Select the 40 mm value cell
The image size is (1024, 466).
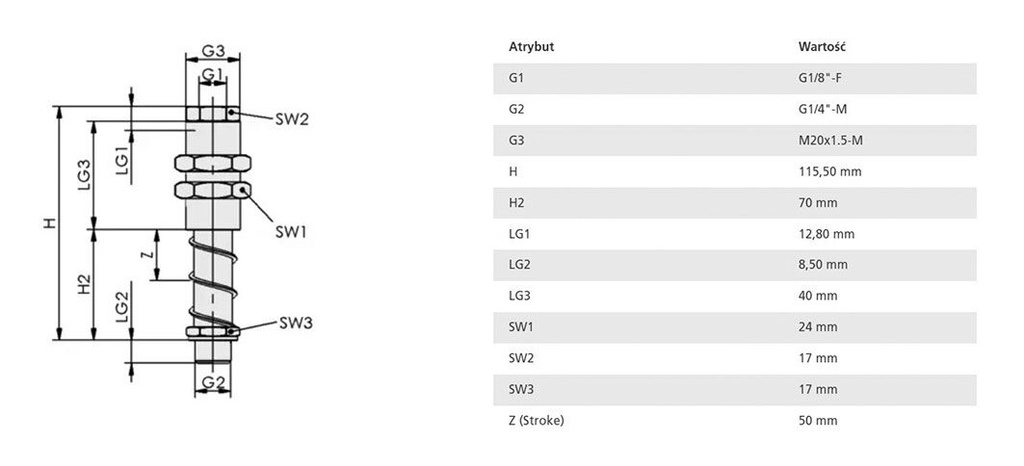[x=817, y=296]
